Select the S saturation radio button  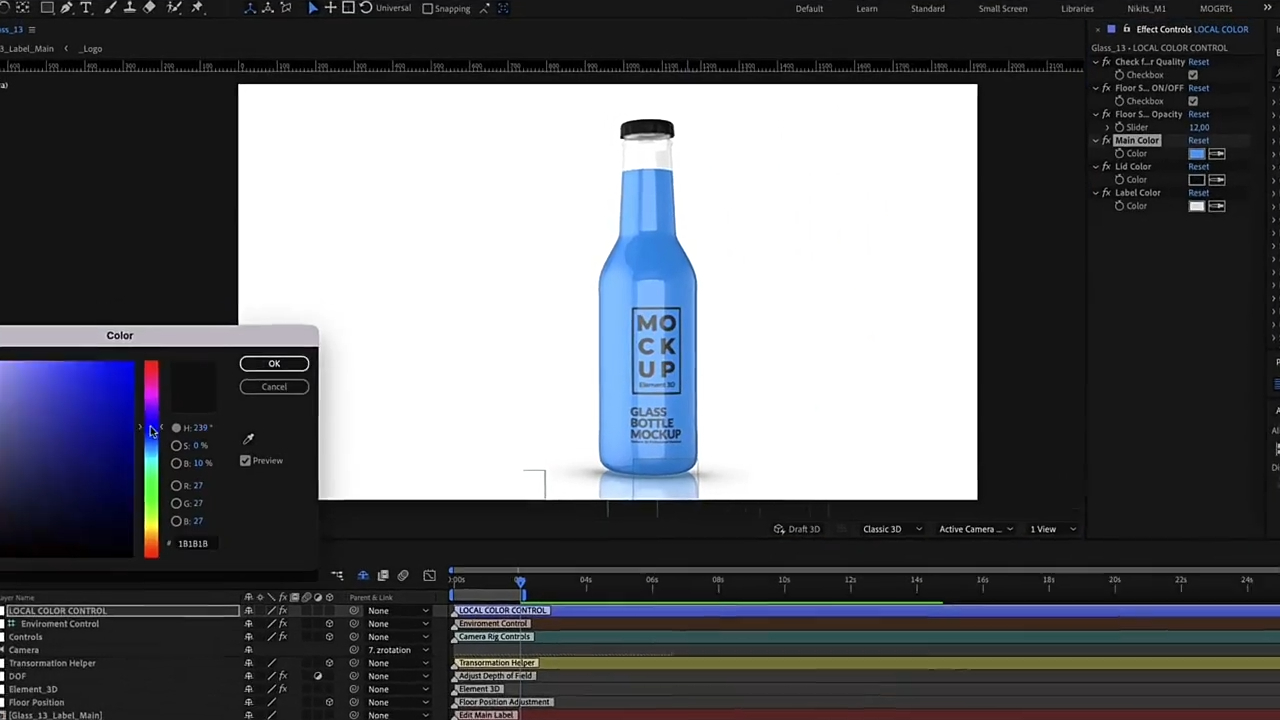point(176,446)
